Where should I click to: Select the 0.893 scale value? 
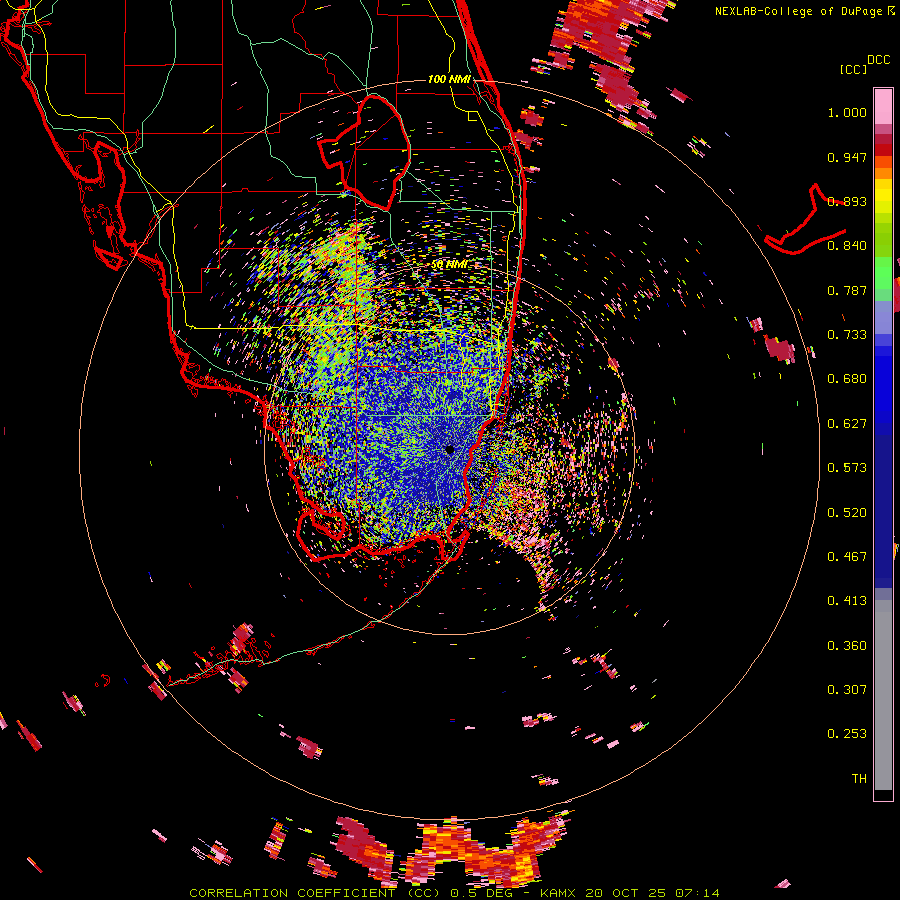click(x=847, y=201)
